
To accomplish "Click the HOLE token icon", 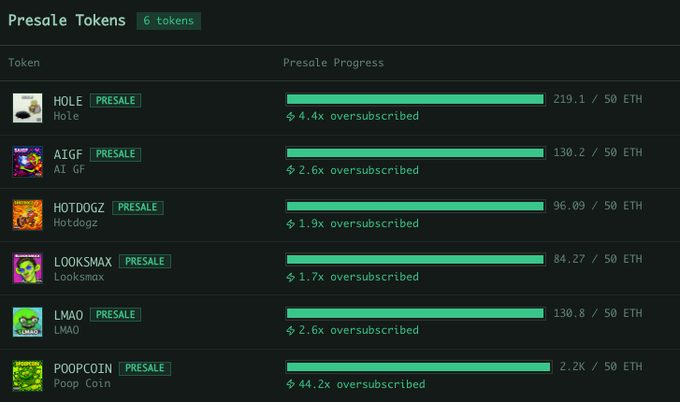I will coord(27,108).
